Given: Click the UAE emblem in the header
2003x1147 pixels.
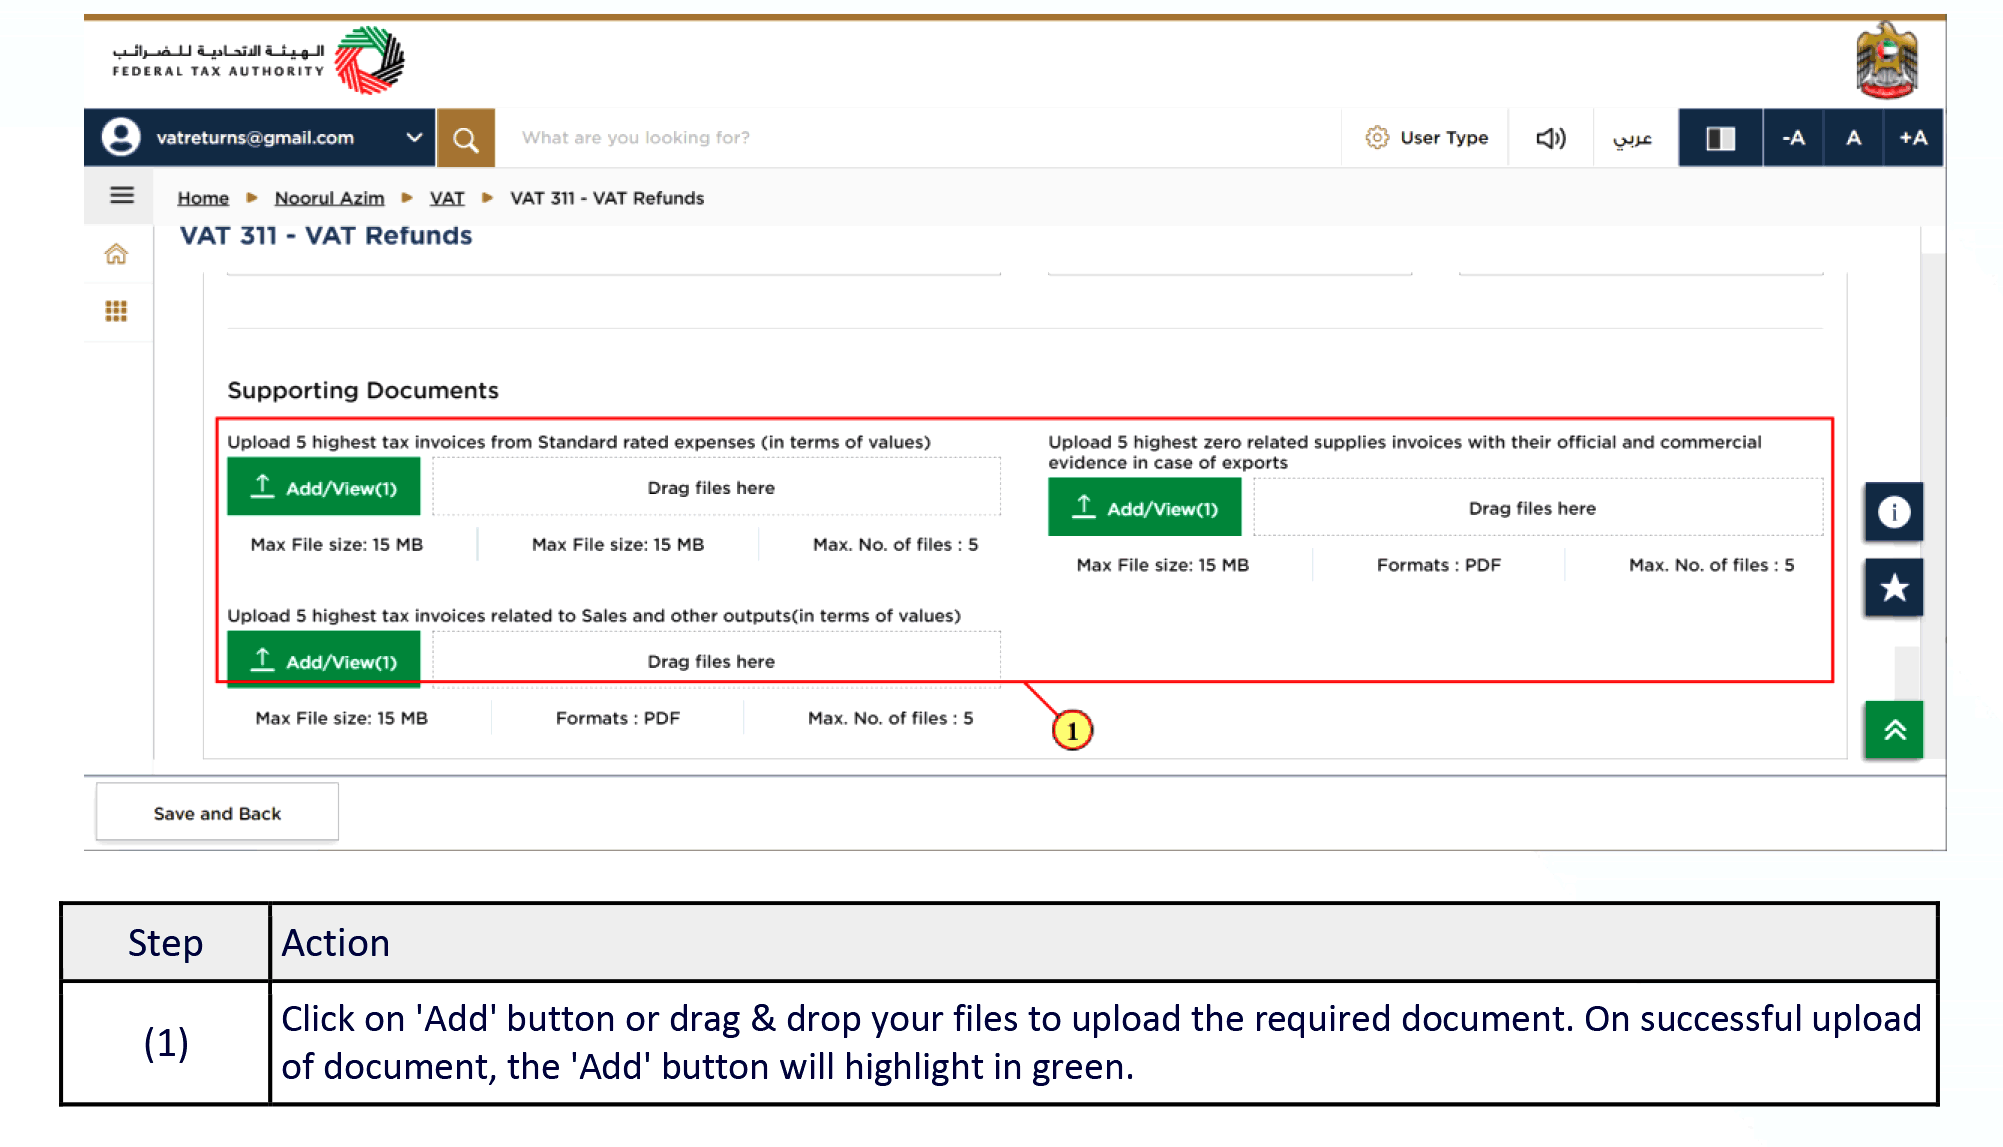Looking at the screenshot, I should [1888, 62].
